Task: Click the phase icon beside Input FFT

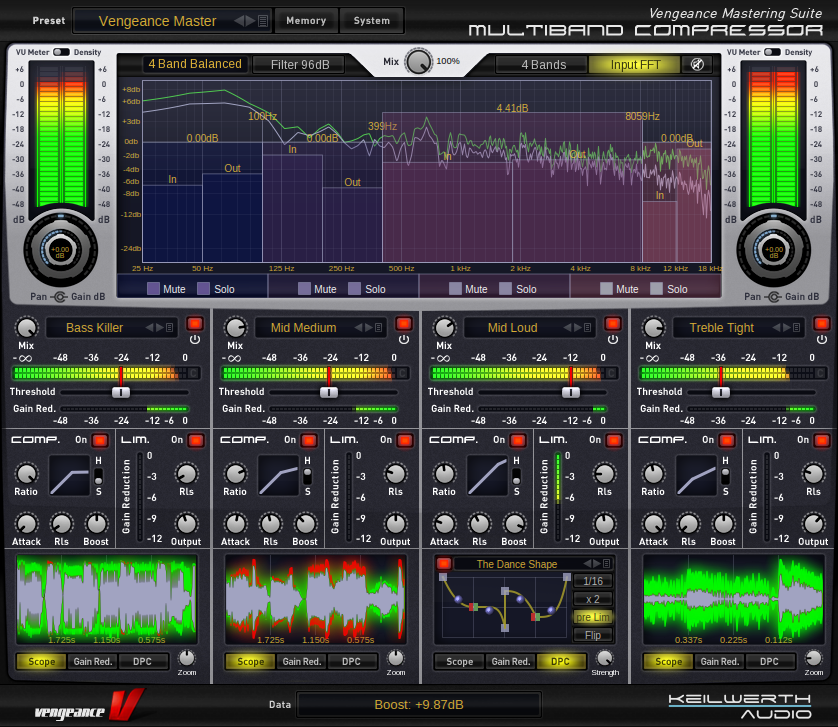Action: pos(696,65)
